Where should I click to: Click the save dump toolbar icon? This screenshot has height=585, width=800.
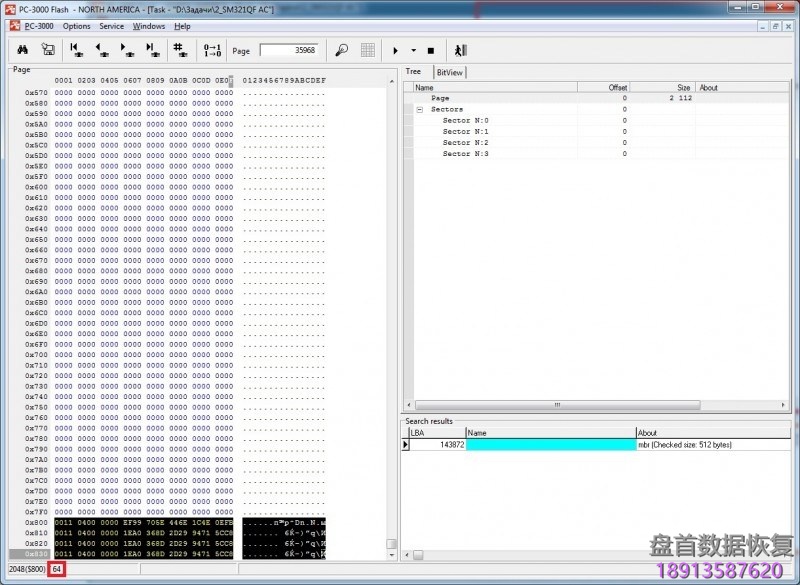coord(47,50)
